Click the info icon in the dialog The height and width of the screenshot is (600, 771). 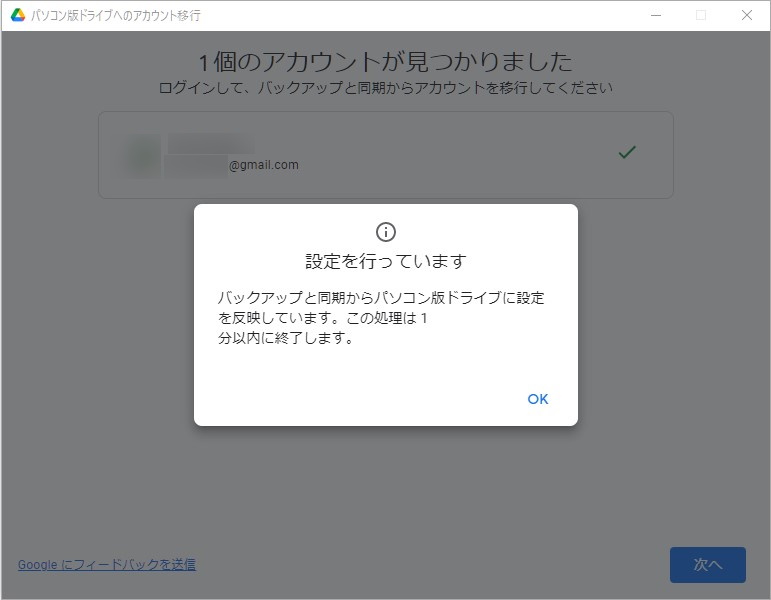[386, 231]
